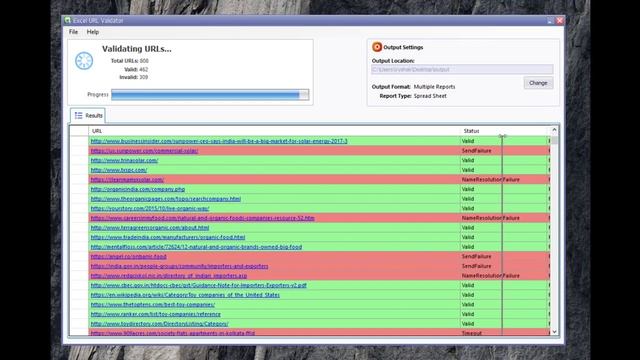Open the thetoptens.com best-toy-companies link
This screenshot has width=640, height=360.
click(153, 304)
